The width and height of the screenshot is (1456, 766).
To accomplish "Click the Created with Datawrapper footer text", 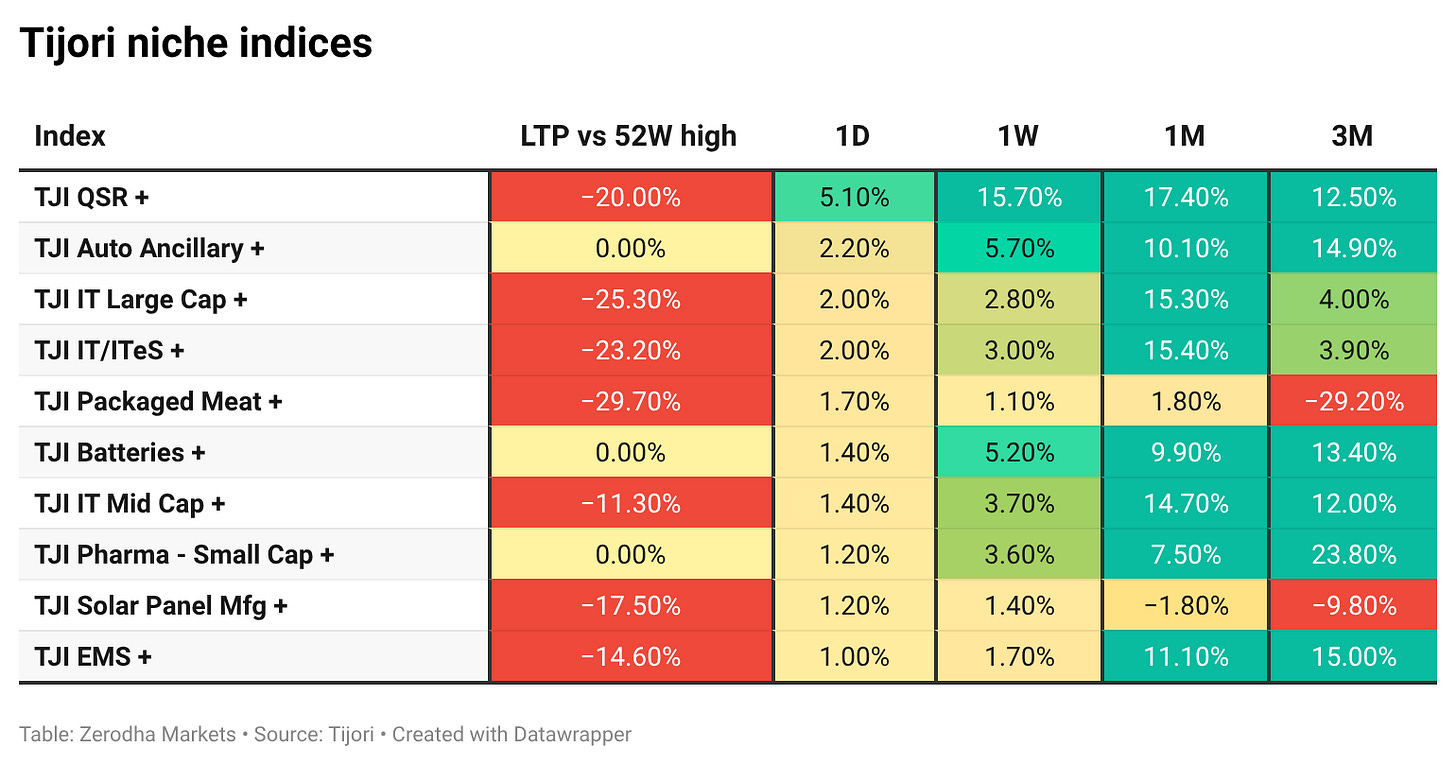I will coord(511,734).
